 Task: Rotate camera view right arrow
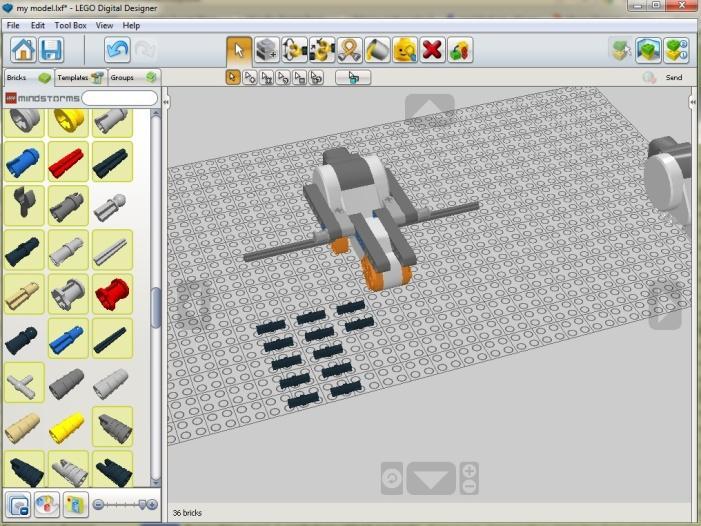pos(665,306)
